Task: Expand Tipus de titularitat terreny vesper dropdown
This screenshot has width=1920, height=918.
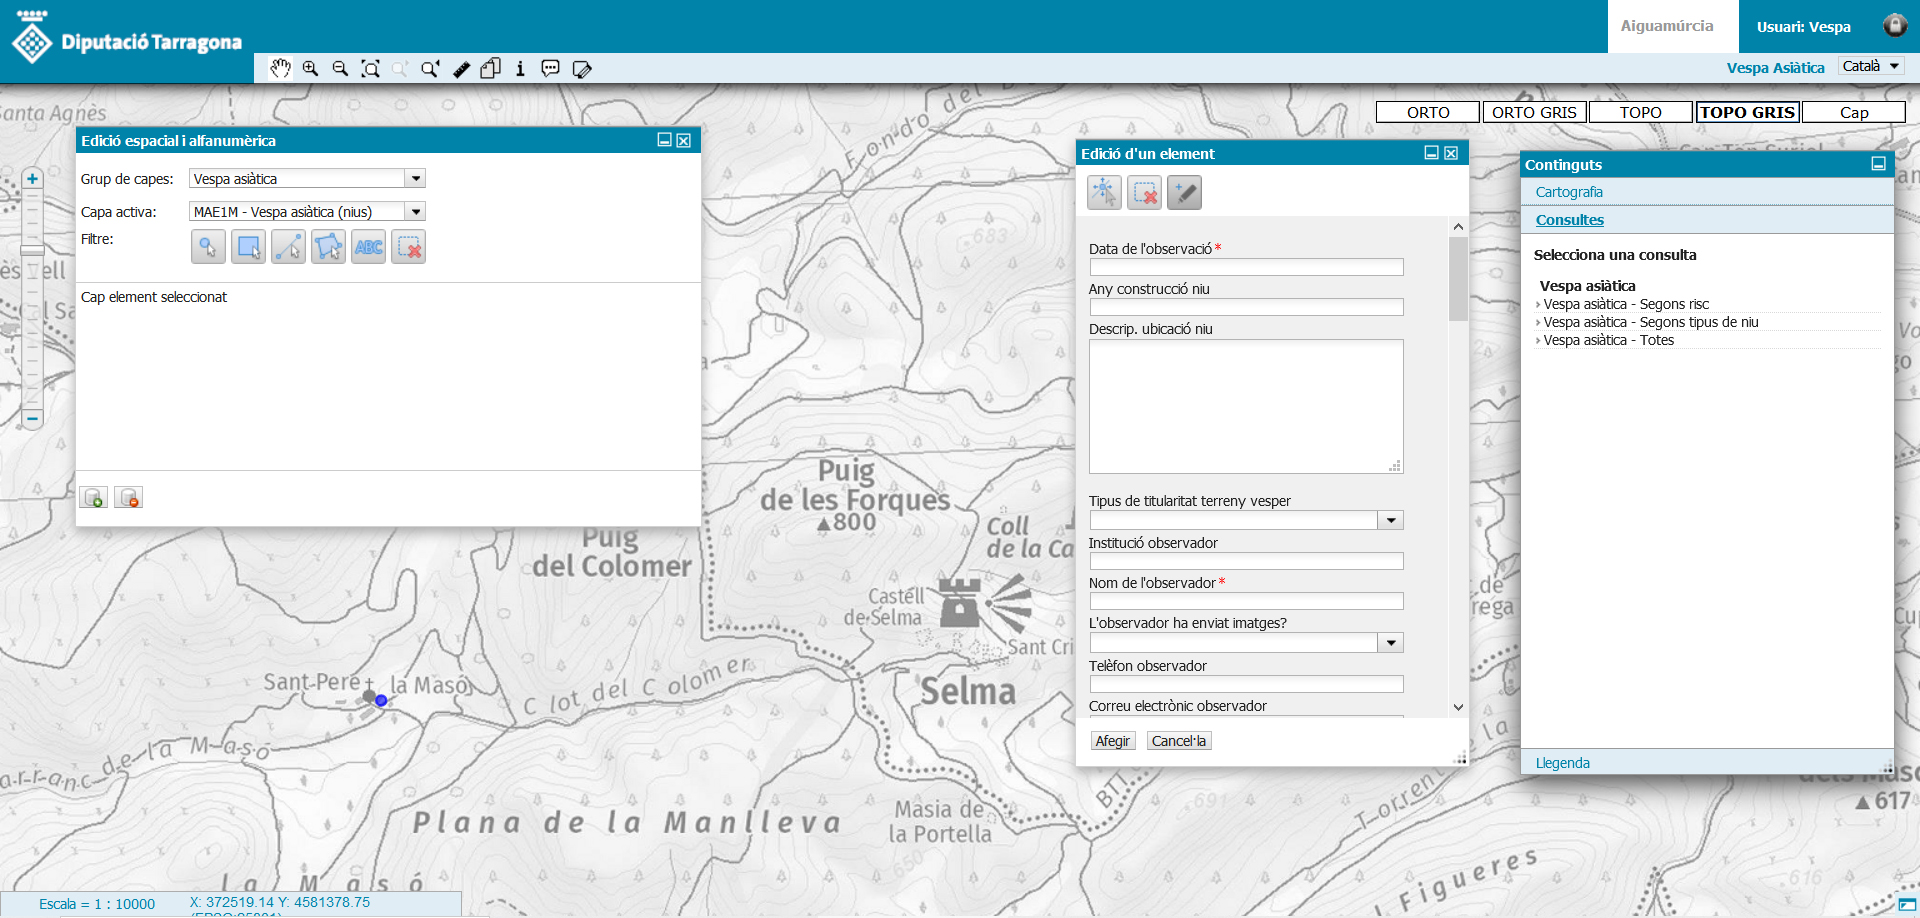Action: 1390,521
